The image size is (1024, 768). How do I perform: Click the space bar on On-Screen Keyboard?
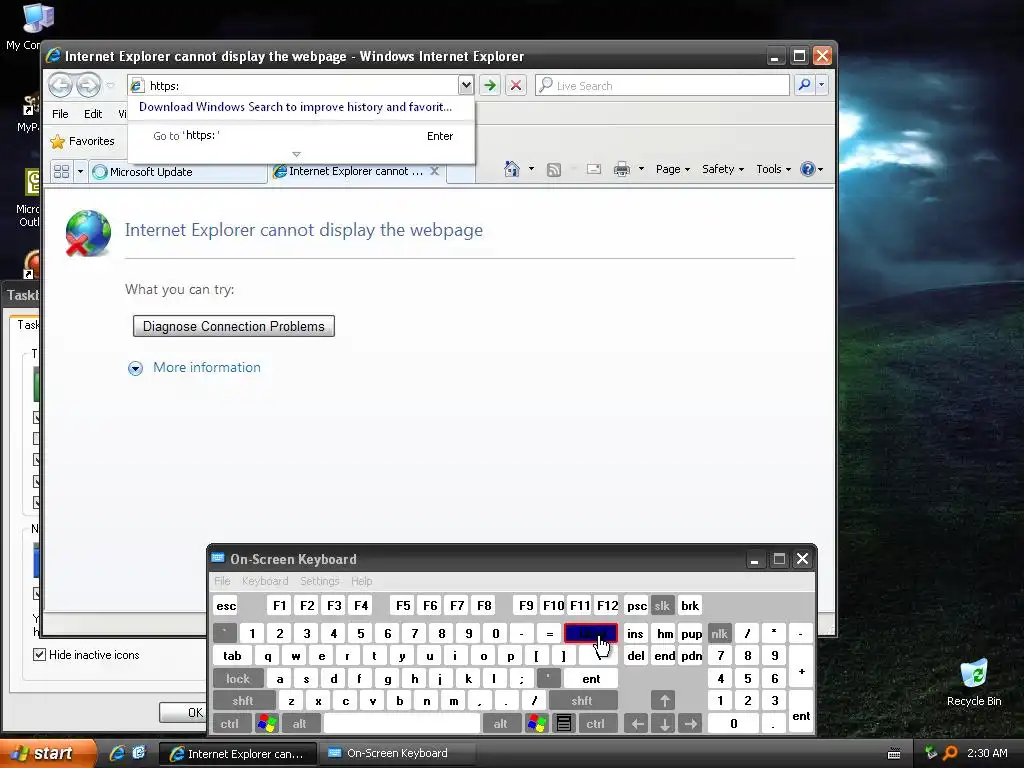tap(402, 724)
